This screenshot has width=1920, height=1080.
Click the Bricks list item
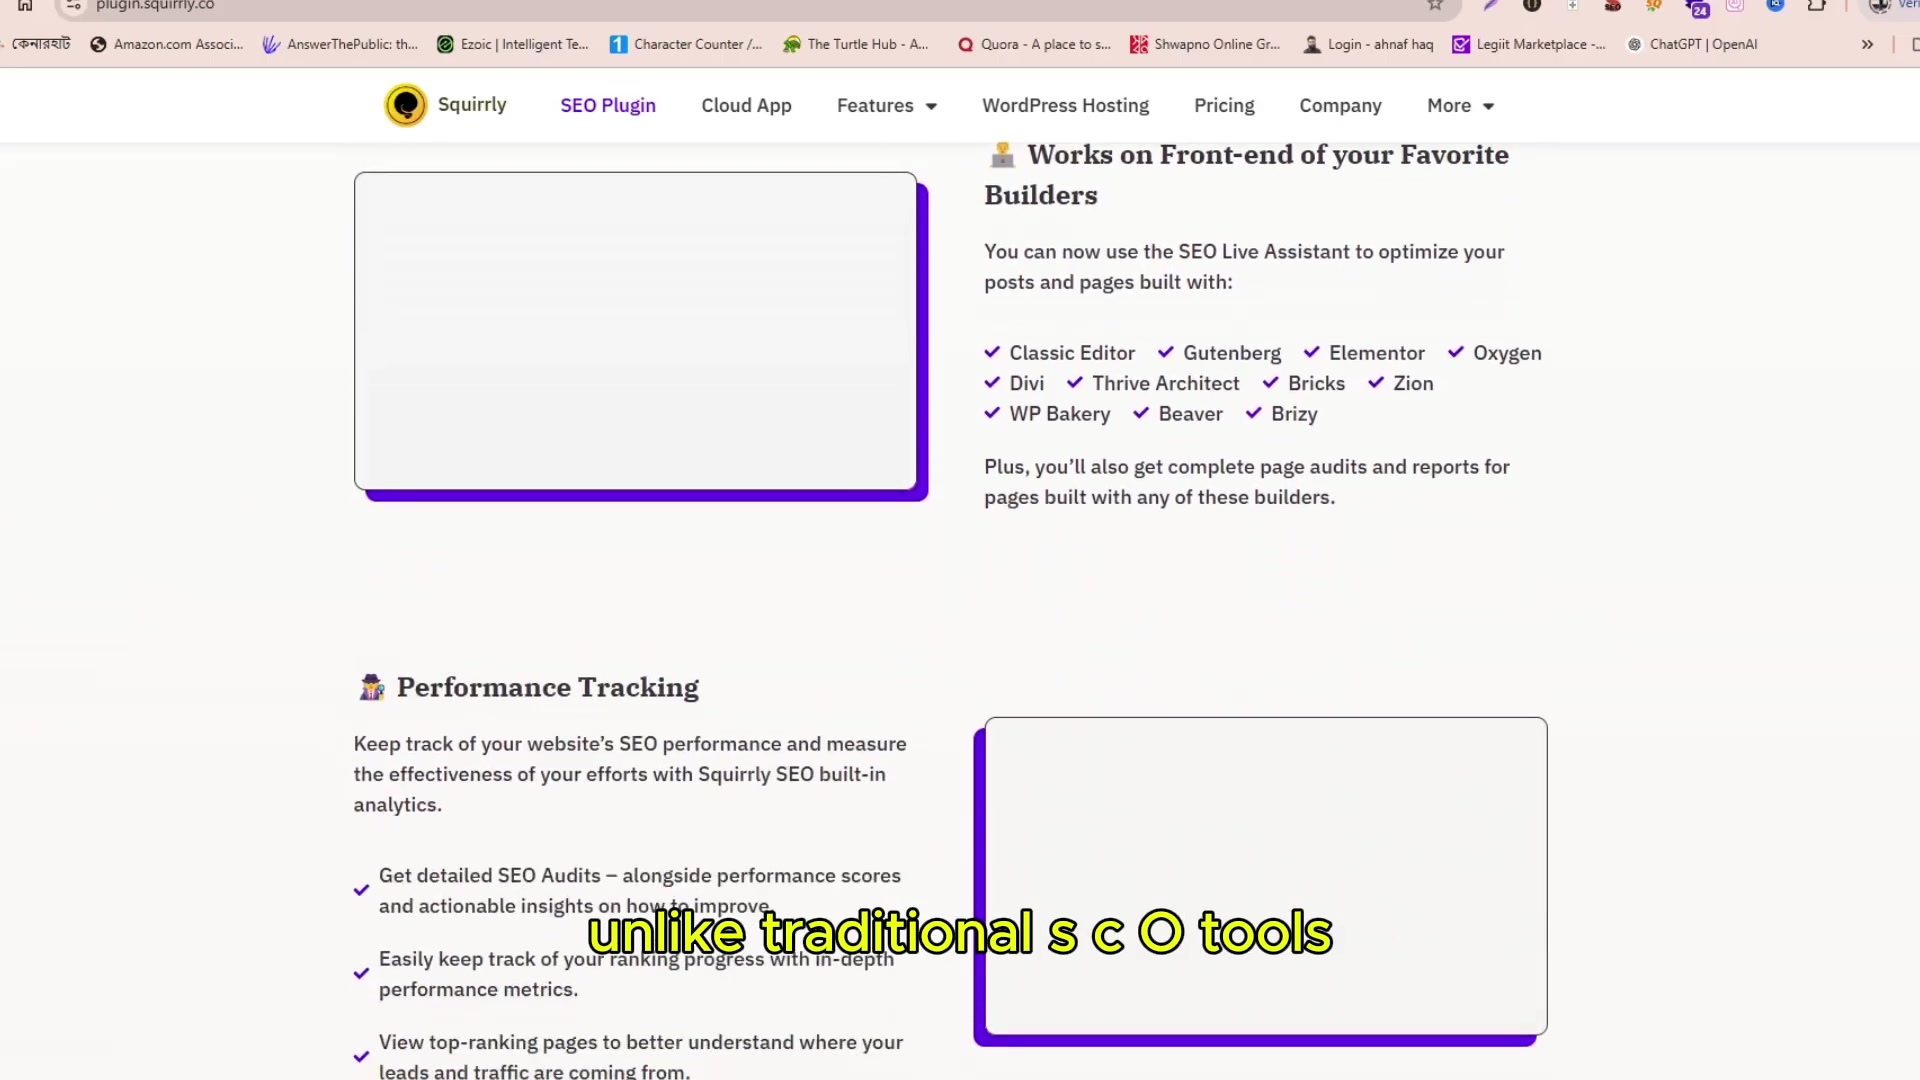[x=1304, y=384]
